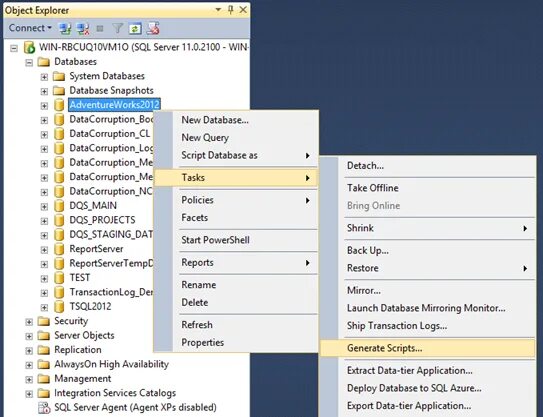Choose New Database... from context menu

coord(236,120)
